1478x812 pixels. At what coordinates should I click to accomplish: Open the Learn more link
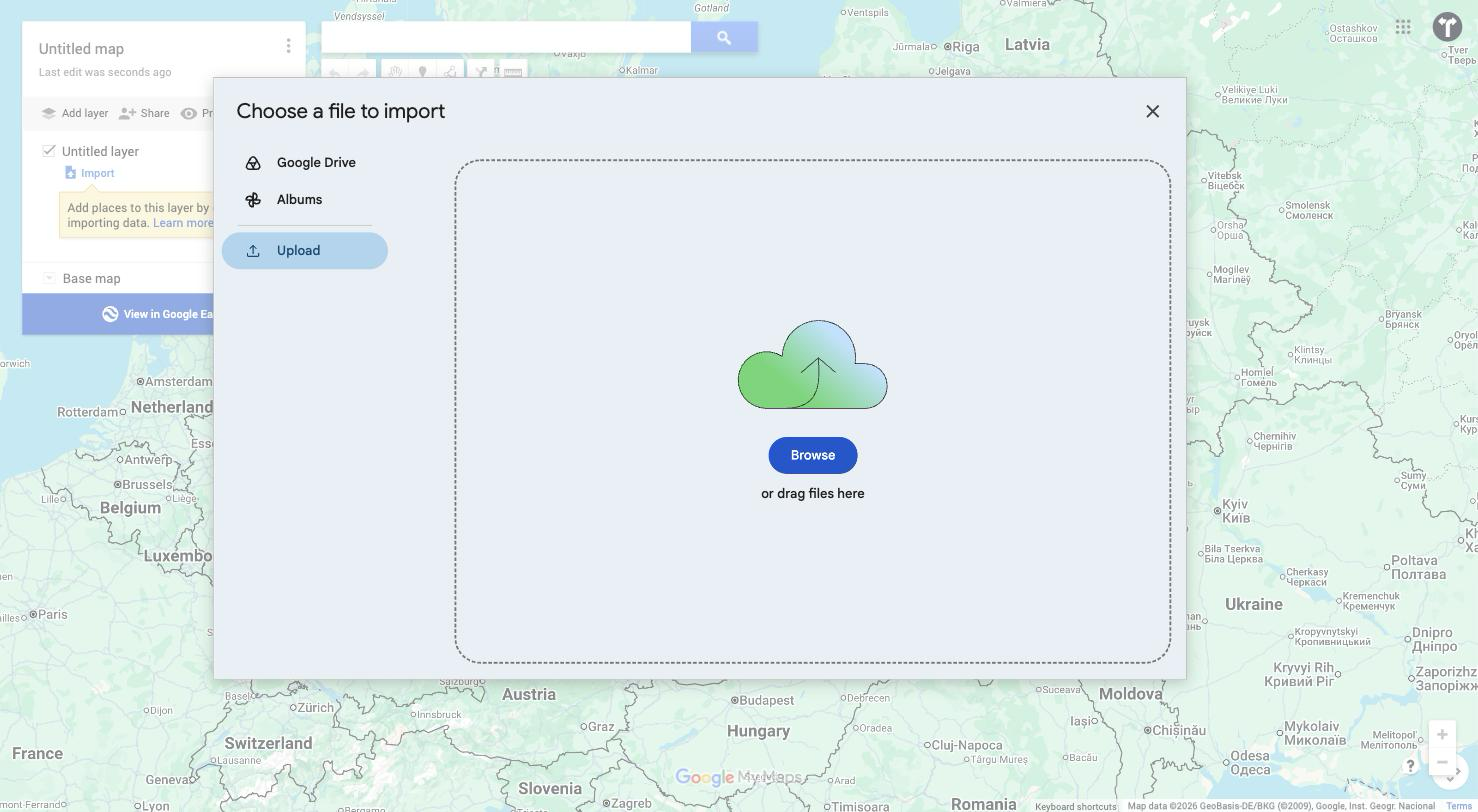[183, 223]
